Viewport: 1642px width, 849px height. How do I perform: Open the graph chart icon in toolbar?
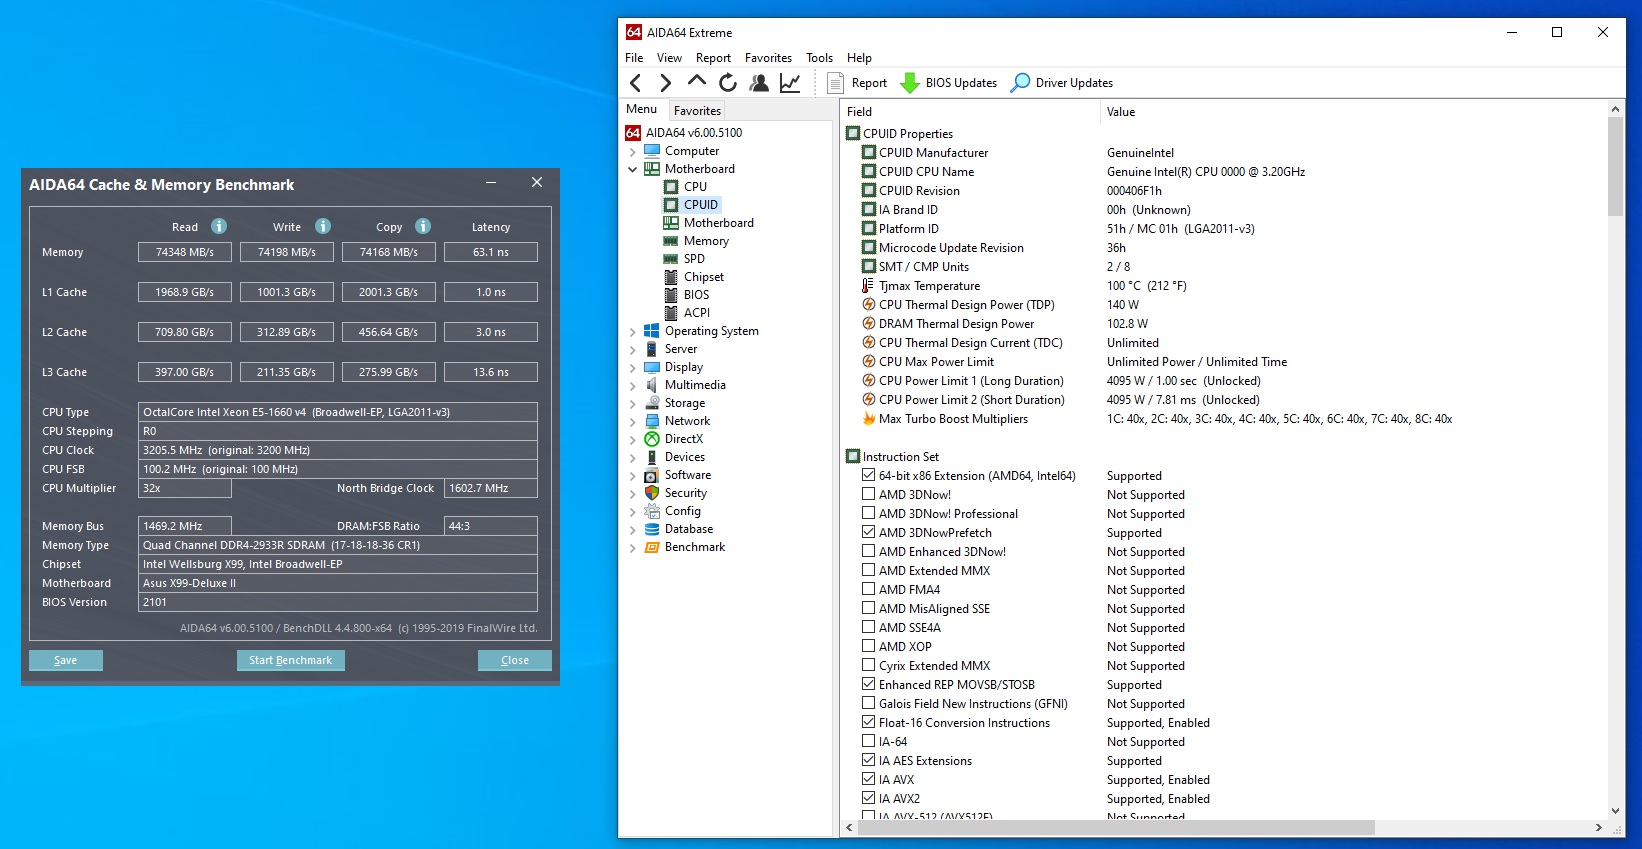(x=790, y=83)
